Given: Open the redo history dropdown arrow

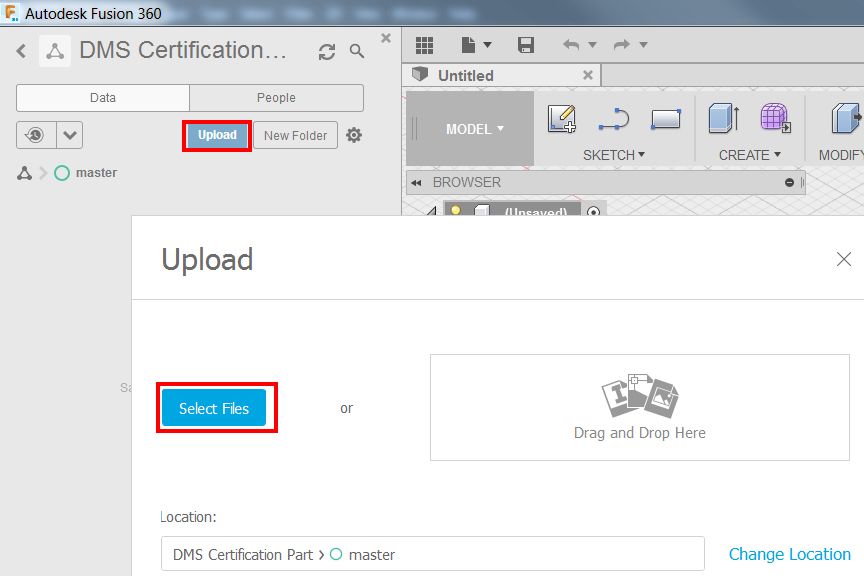Looking at the screenshot, I should (x=643, y=45).
